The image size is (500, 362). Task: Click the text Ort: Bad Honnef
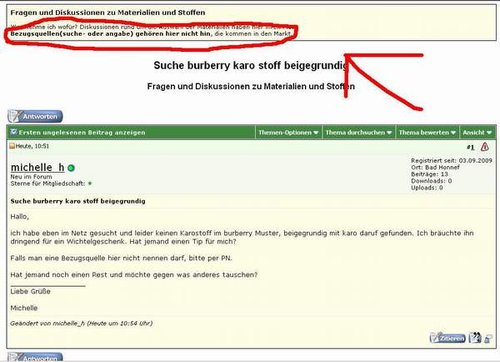(x=435, y=167)
